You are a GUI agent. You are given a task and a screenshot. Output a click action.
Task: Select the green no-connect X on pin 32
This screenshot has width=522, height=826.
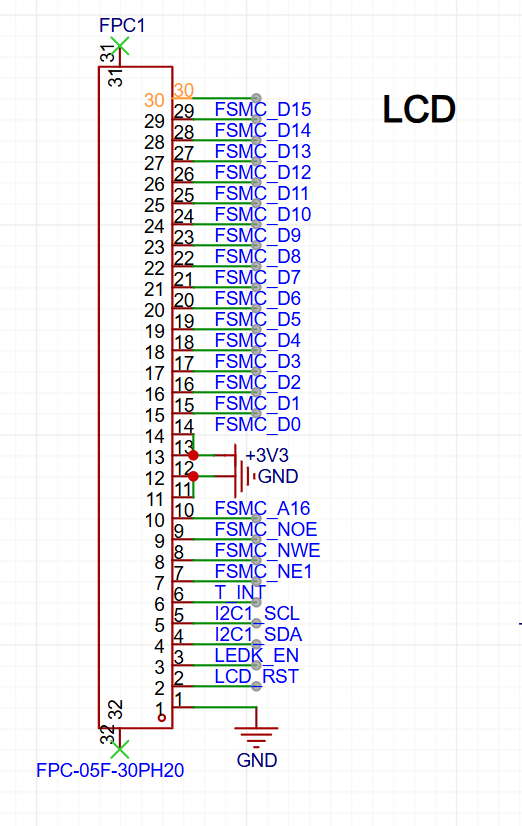click(x=120, y=749)
